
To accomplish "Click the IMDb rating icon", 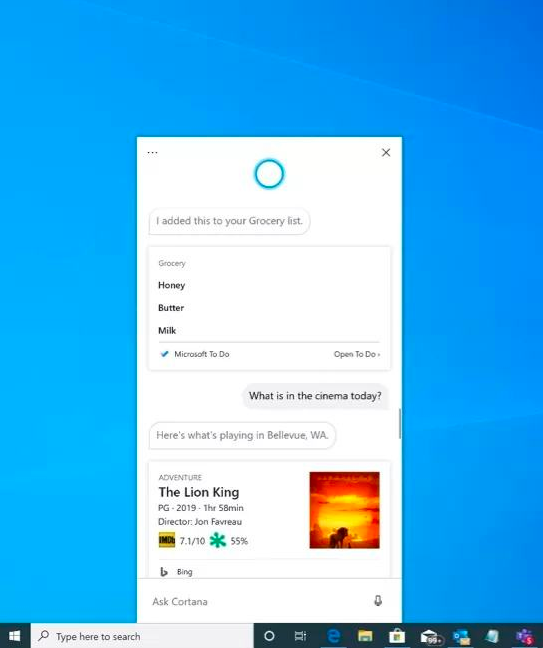I will tap(167, 540).
